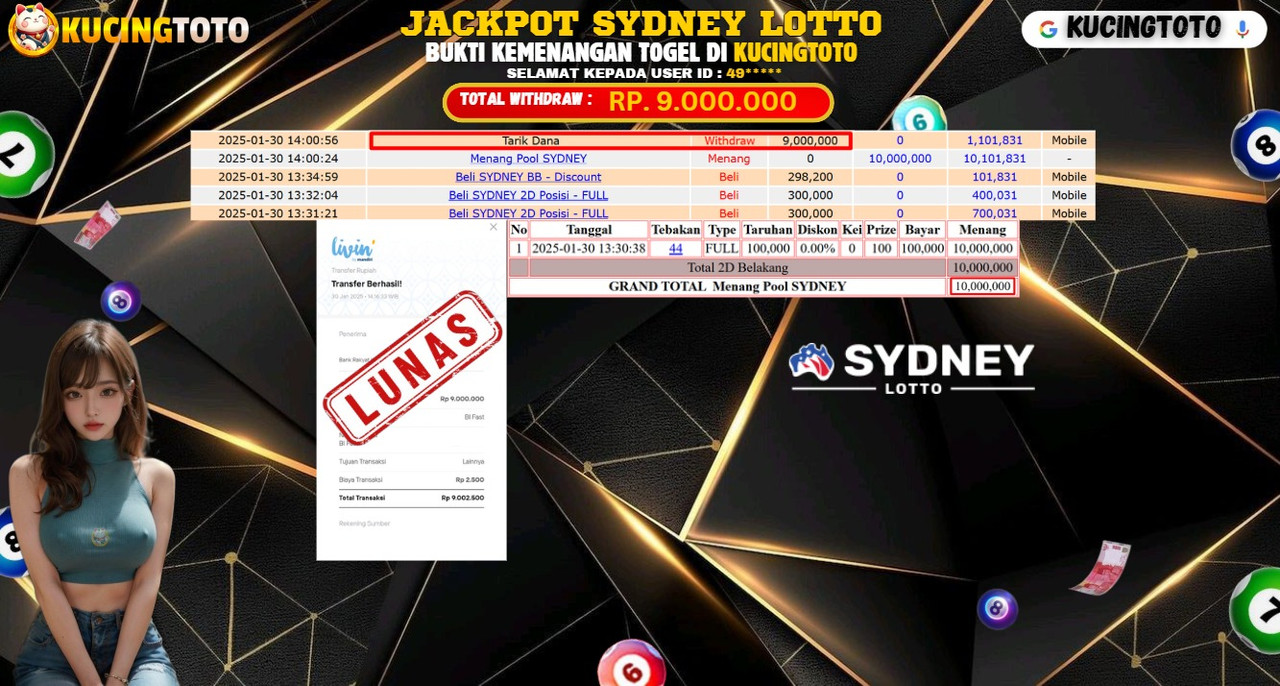The image size is (1280, 686).
Task: Click the tebakan number 44 link
Action: click(676, 249)
